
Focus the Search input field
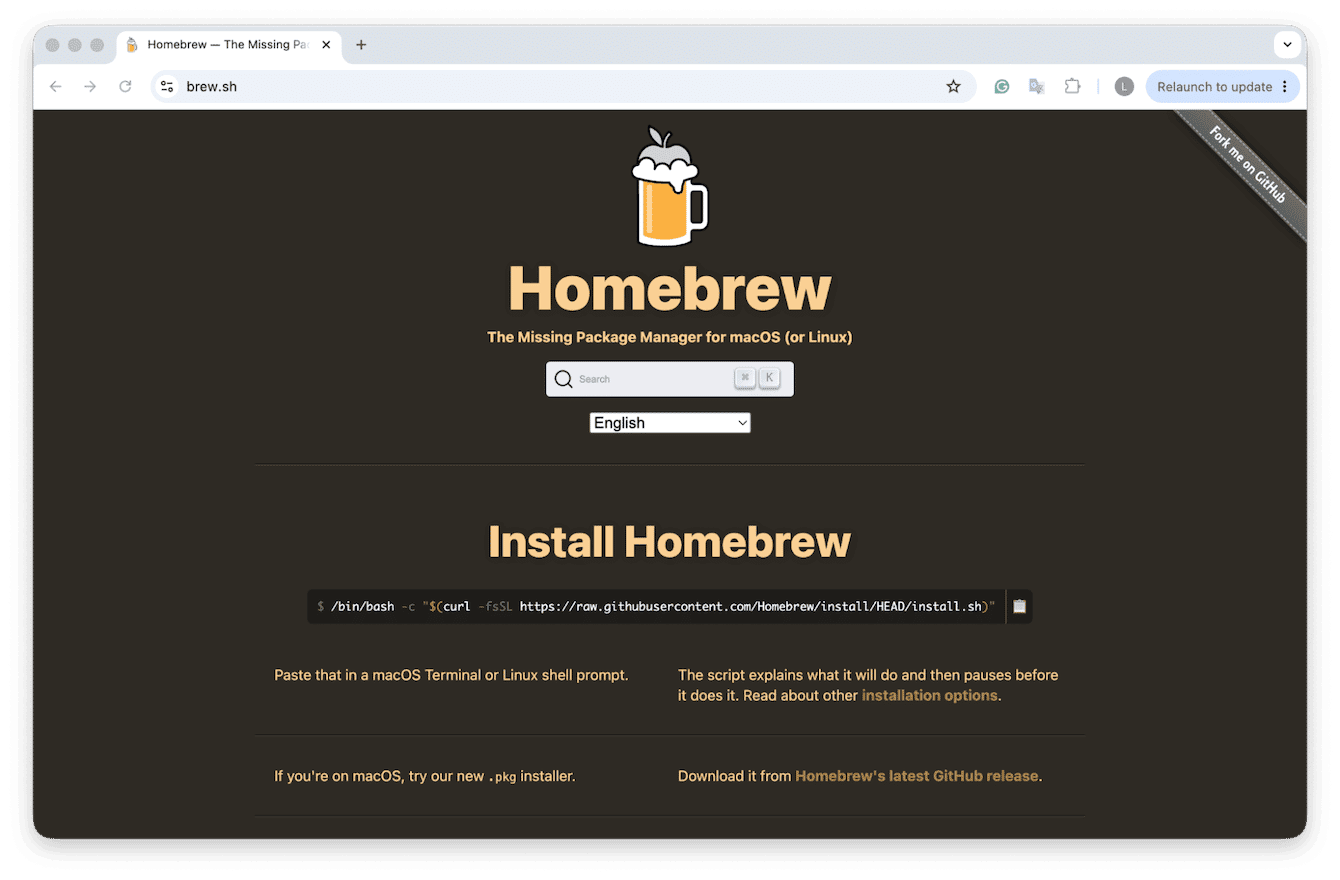tap(670, 379)
